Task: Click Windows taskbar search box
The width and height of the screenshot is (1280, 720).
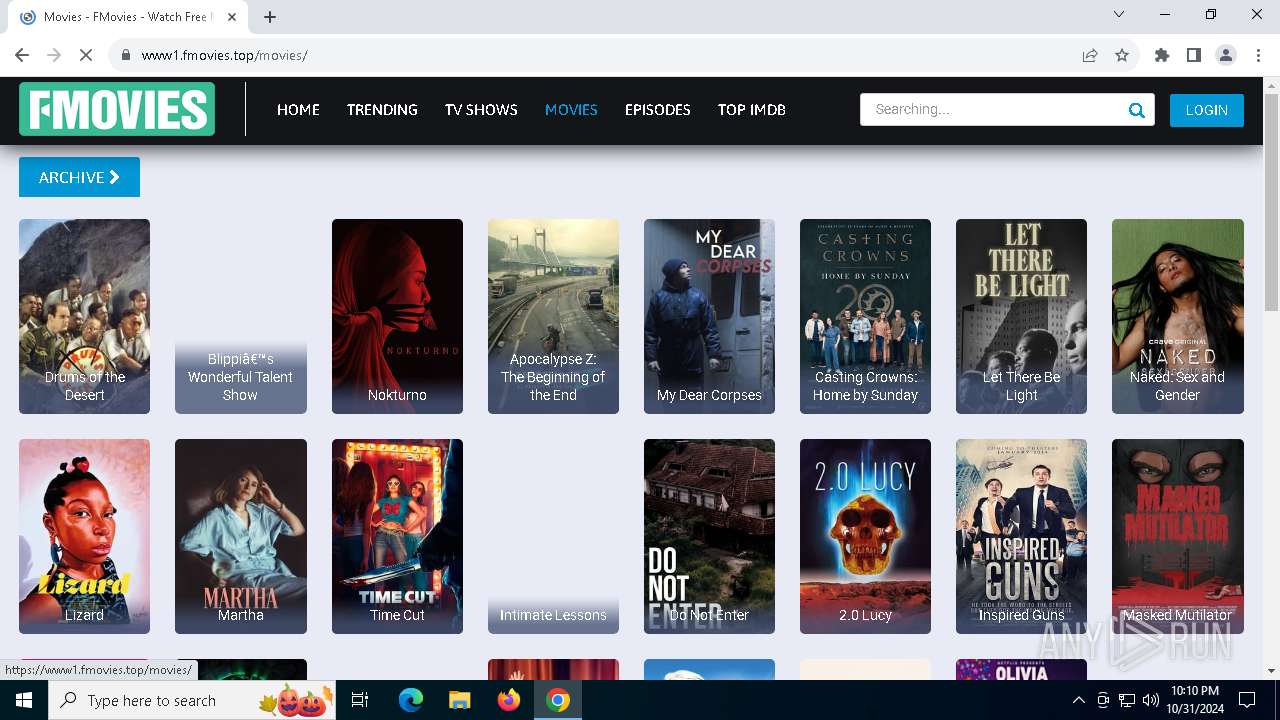Action: click(x=192, y=700)
